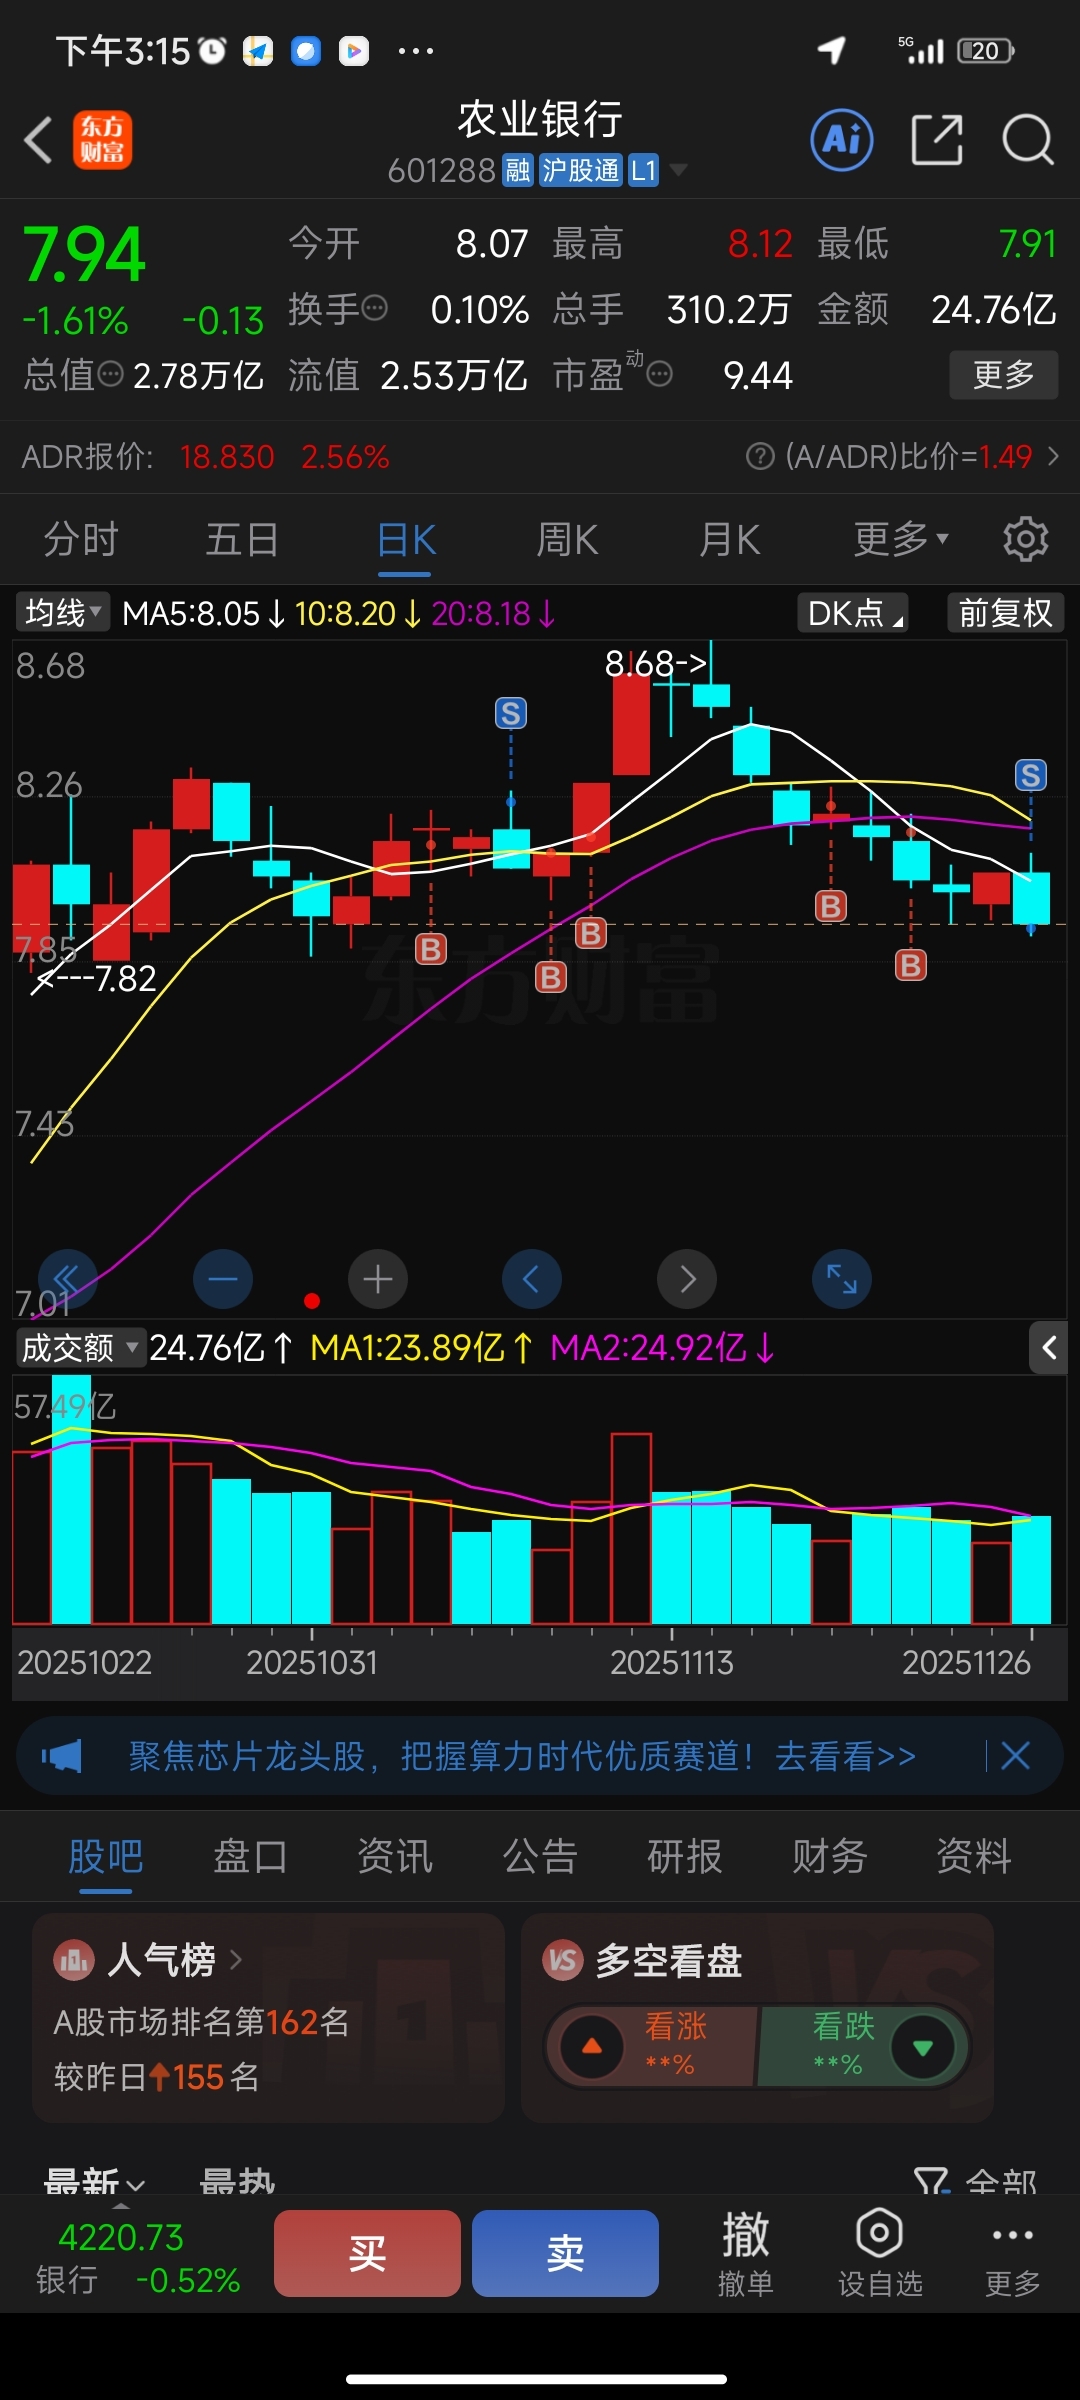The height and width of the screenshot is (2400, 1080).
Task: Switch to the 分时 tab
Action: pos(81,540)
